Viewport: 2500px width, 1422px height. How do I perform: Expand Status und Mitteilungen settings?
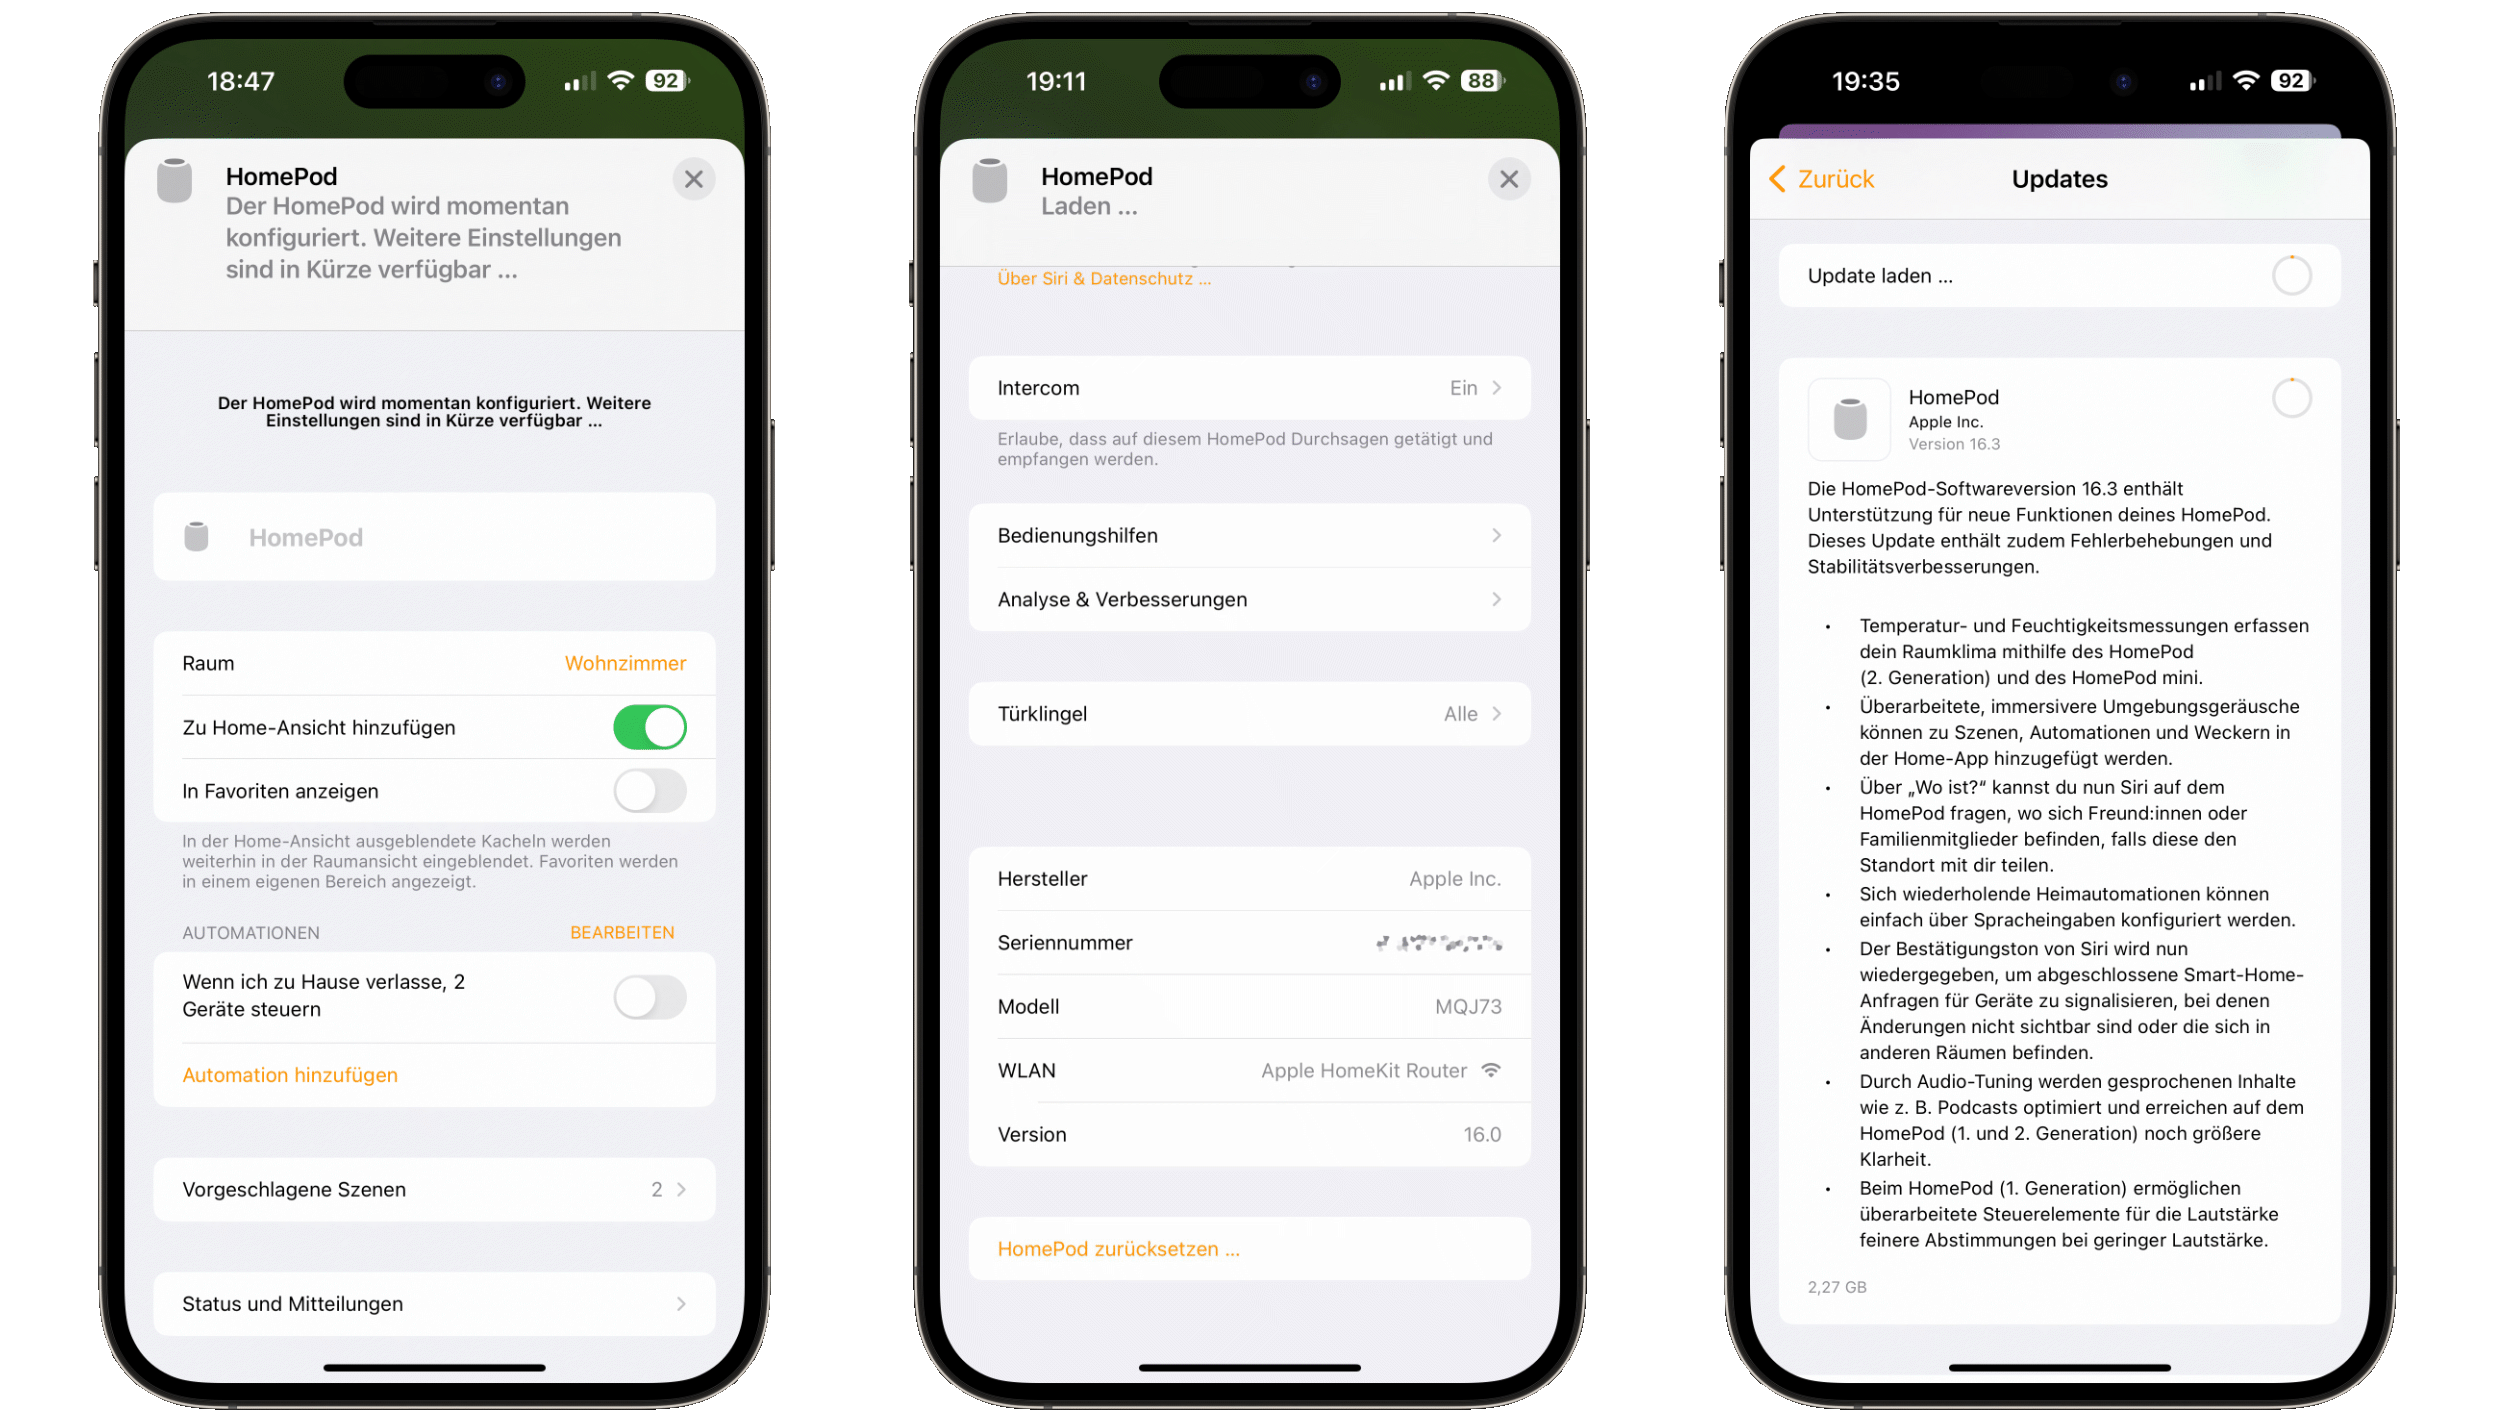(x=433, y=1302)
